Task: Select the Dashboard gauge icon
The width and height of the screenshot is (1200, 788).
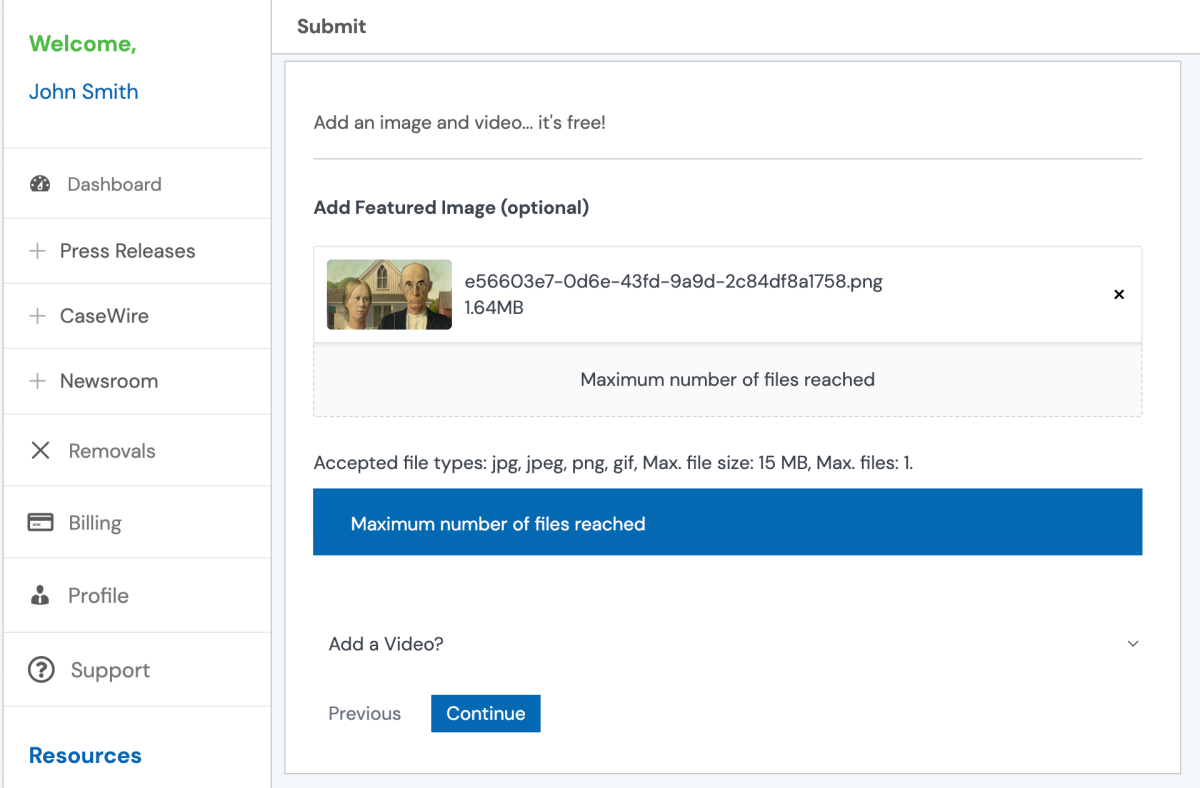Action: coord(40,184)
